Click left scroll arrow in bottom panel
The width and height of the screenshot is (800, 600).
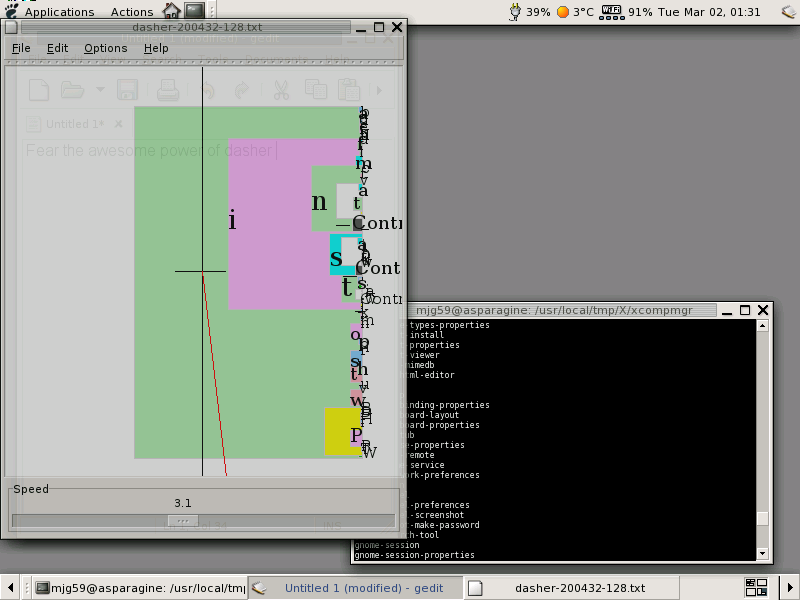click(10, 588)
